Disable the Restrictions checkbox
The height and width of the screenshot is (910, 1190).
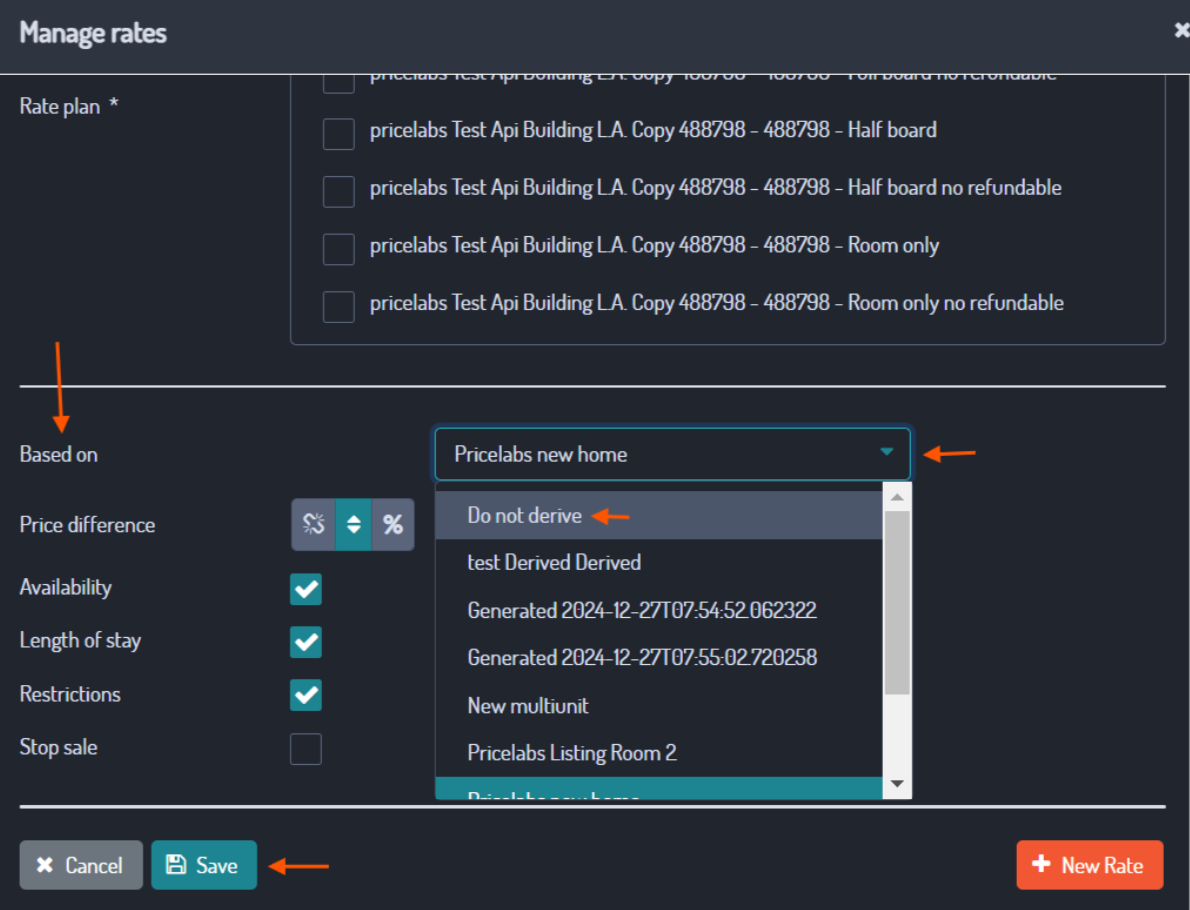click(x=306, y=695)
